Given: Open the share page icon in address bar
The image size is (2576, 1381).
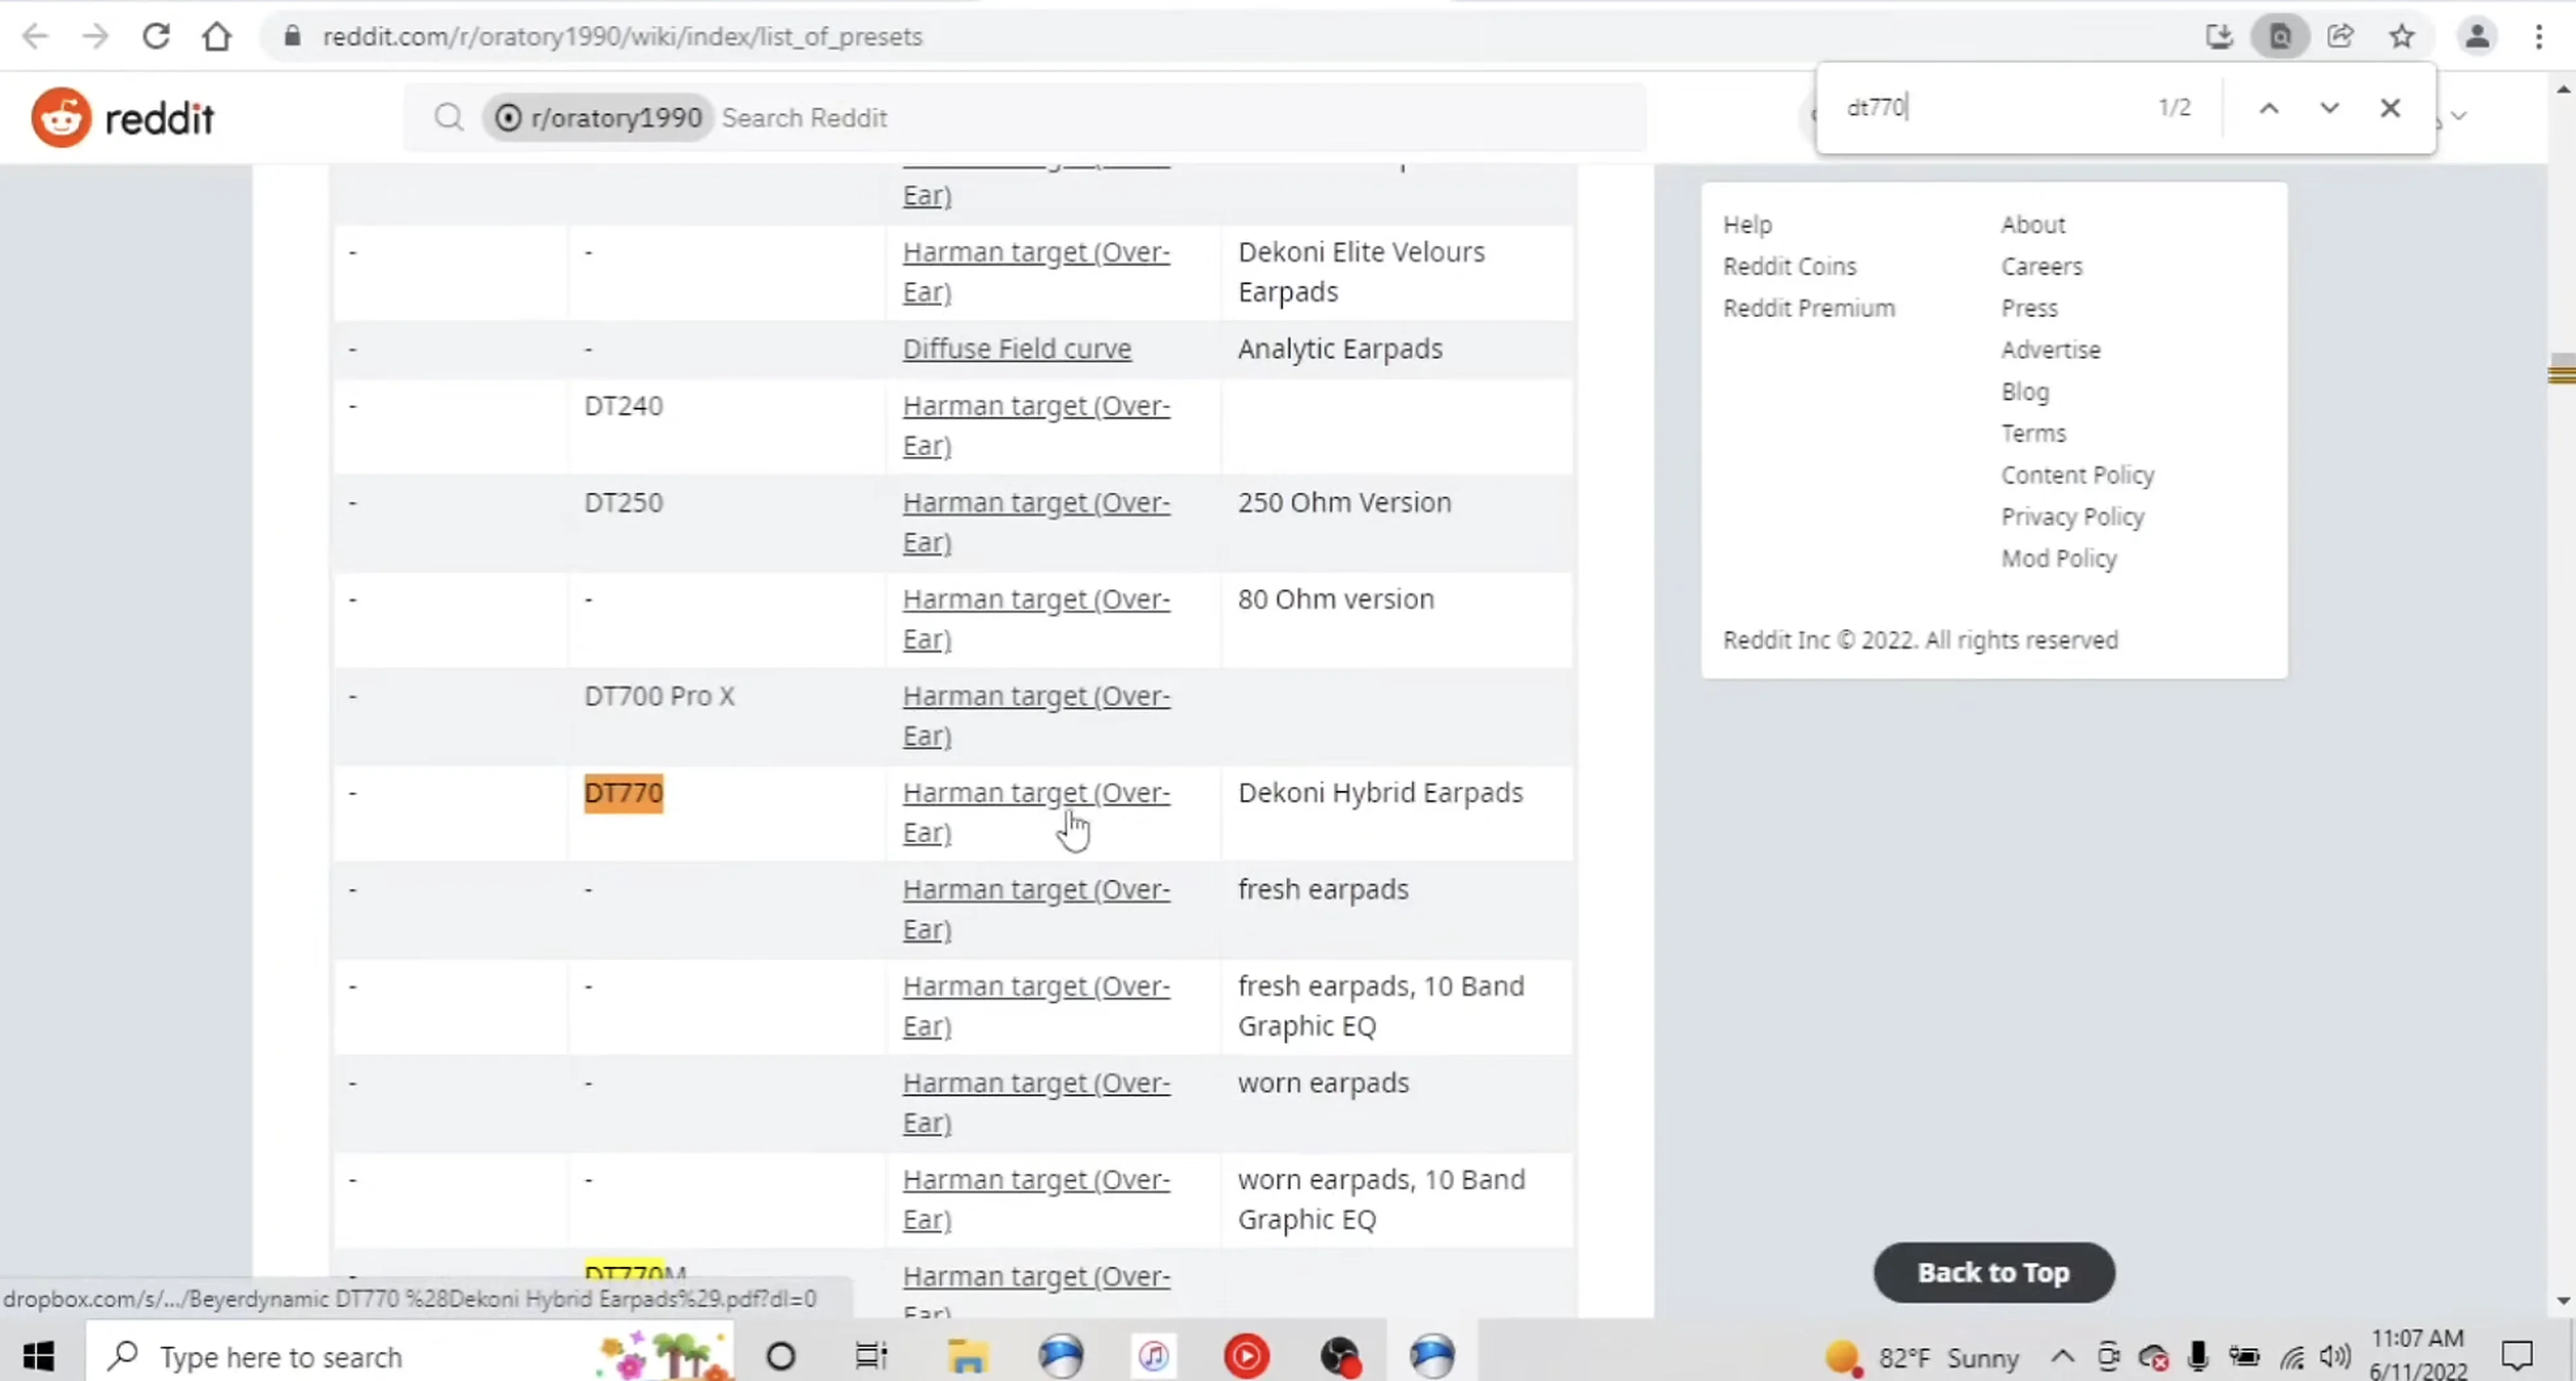Looking at the screenshot, I should pos(2340,37).
